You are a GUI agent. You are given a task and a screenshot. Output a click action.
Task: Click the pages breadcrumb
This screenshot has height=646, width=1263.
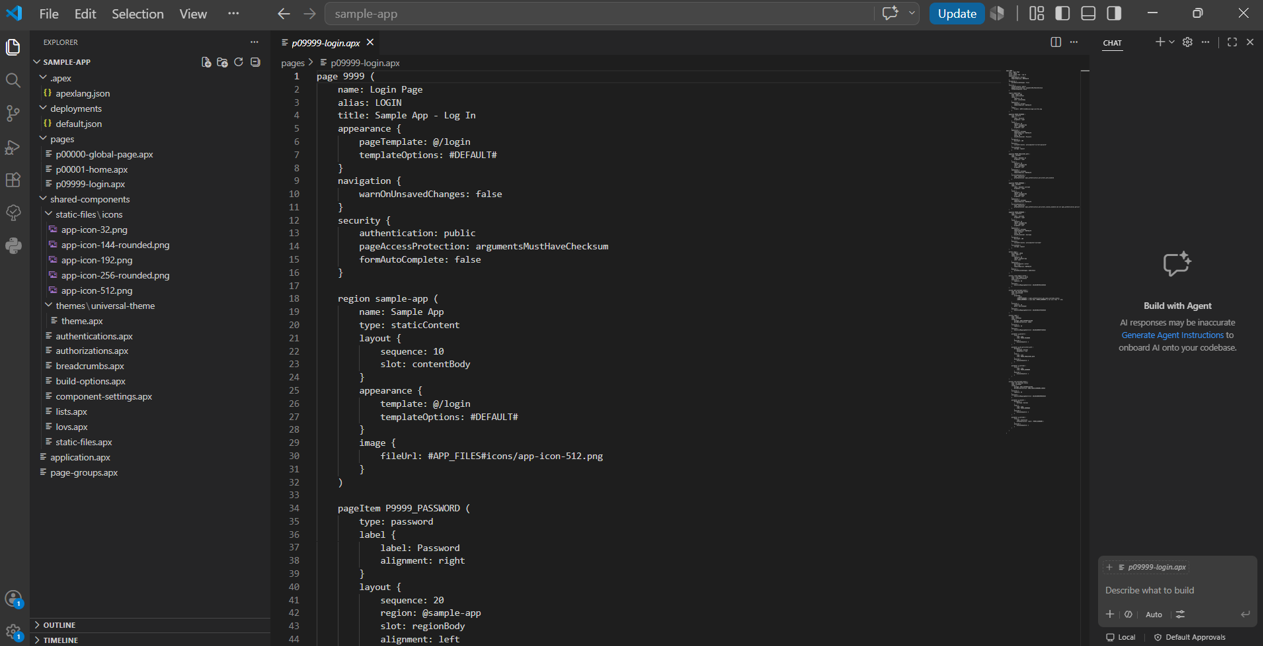[292, 63]
